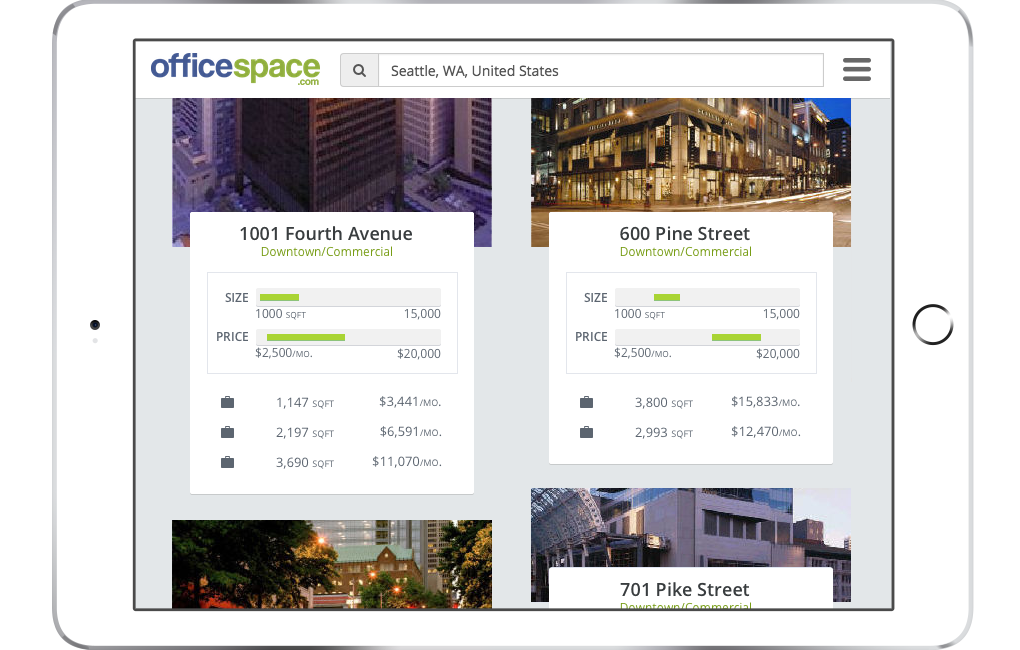Click the price range bar for 1001 Fourth Avenue

[348, 337]
